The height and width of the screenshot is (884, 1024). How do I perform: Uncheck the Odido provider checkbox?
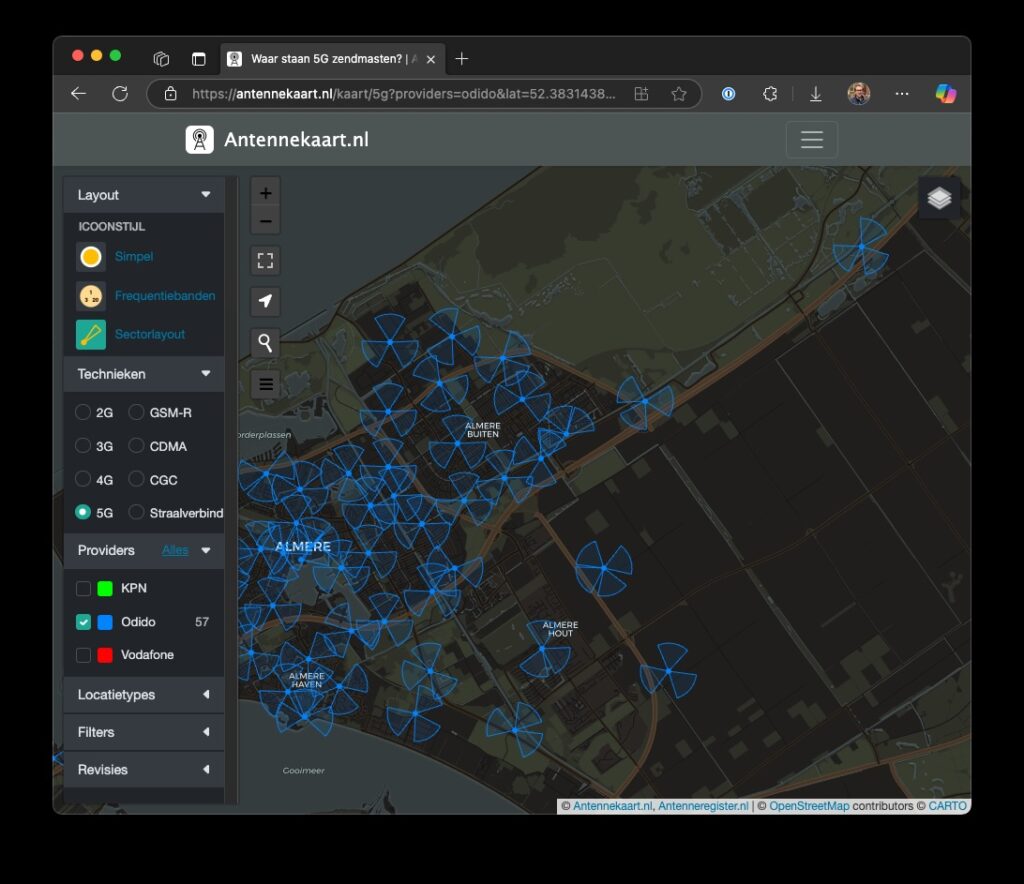click(83, 622)
